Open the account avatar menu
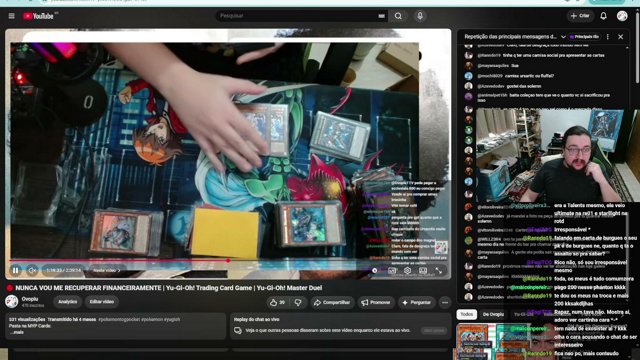Image resolution: width=640 pixels, height=360 pixels. (x=622, y=16)
